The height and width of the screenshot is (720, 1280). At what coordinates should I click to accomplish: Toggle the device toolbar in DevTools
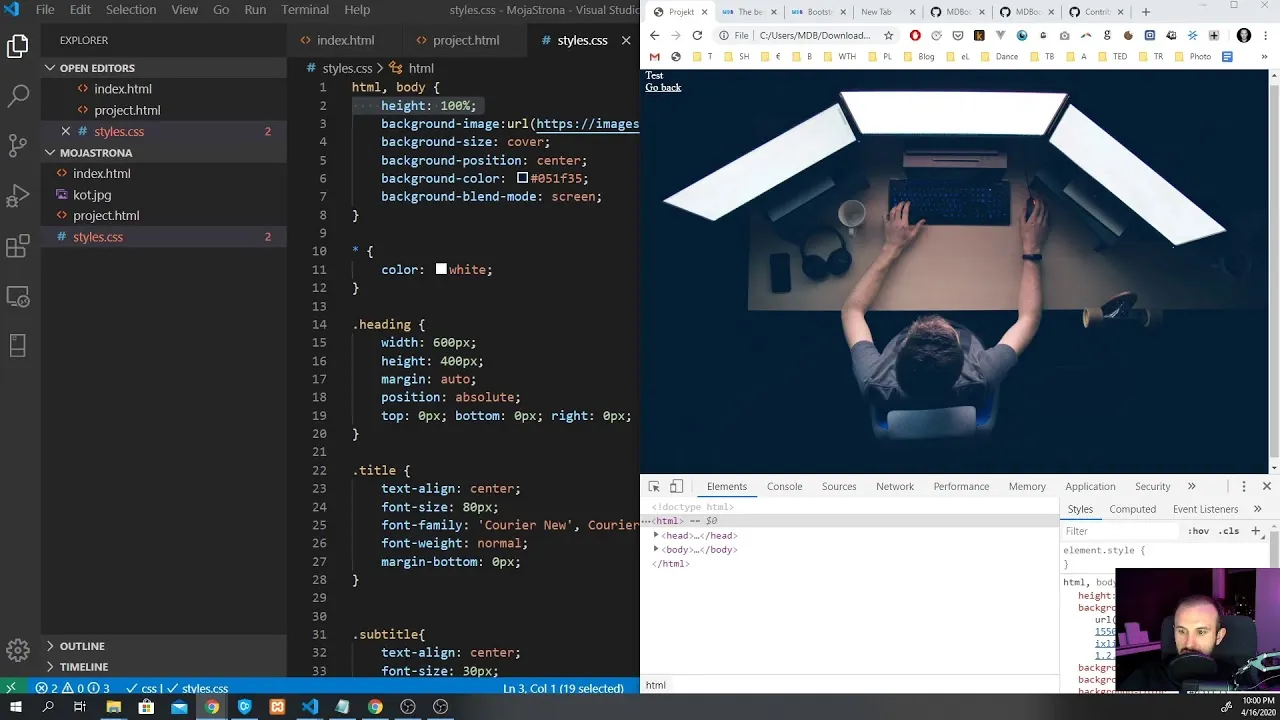[677, 487]
